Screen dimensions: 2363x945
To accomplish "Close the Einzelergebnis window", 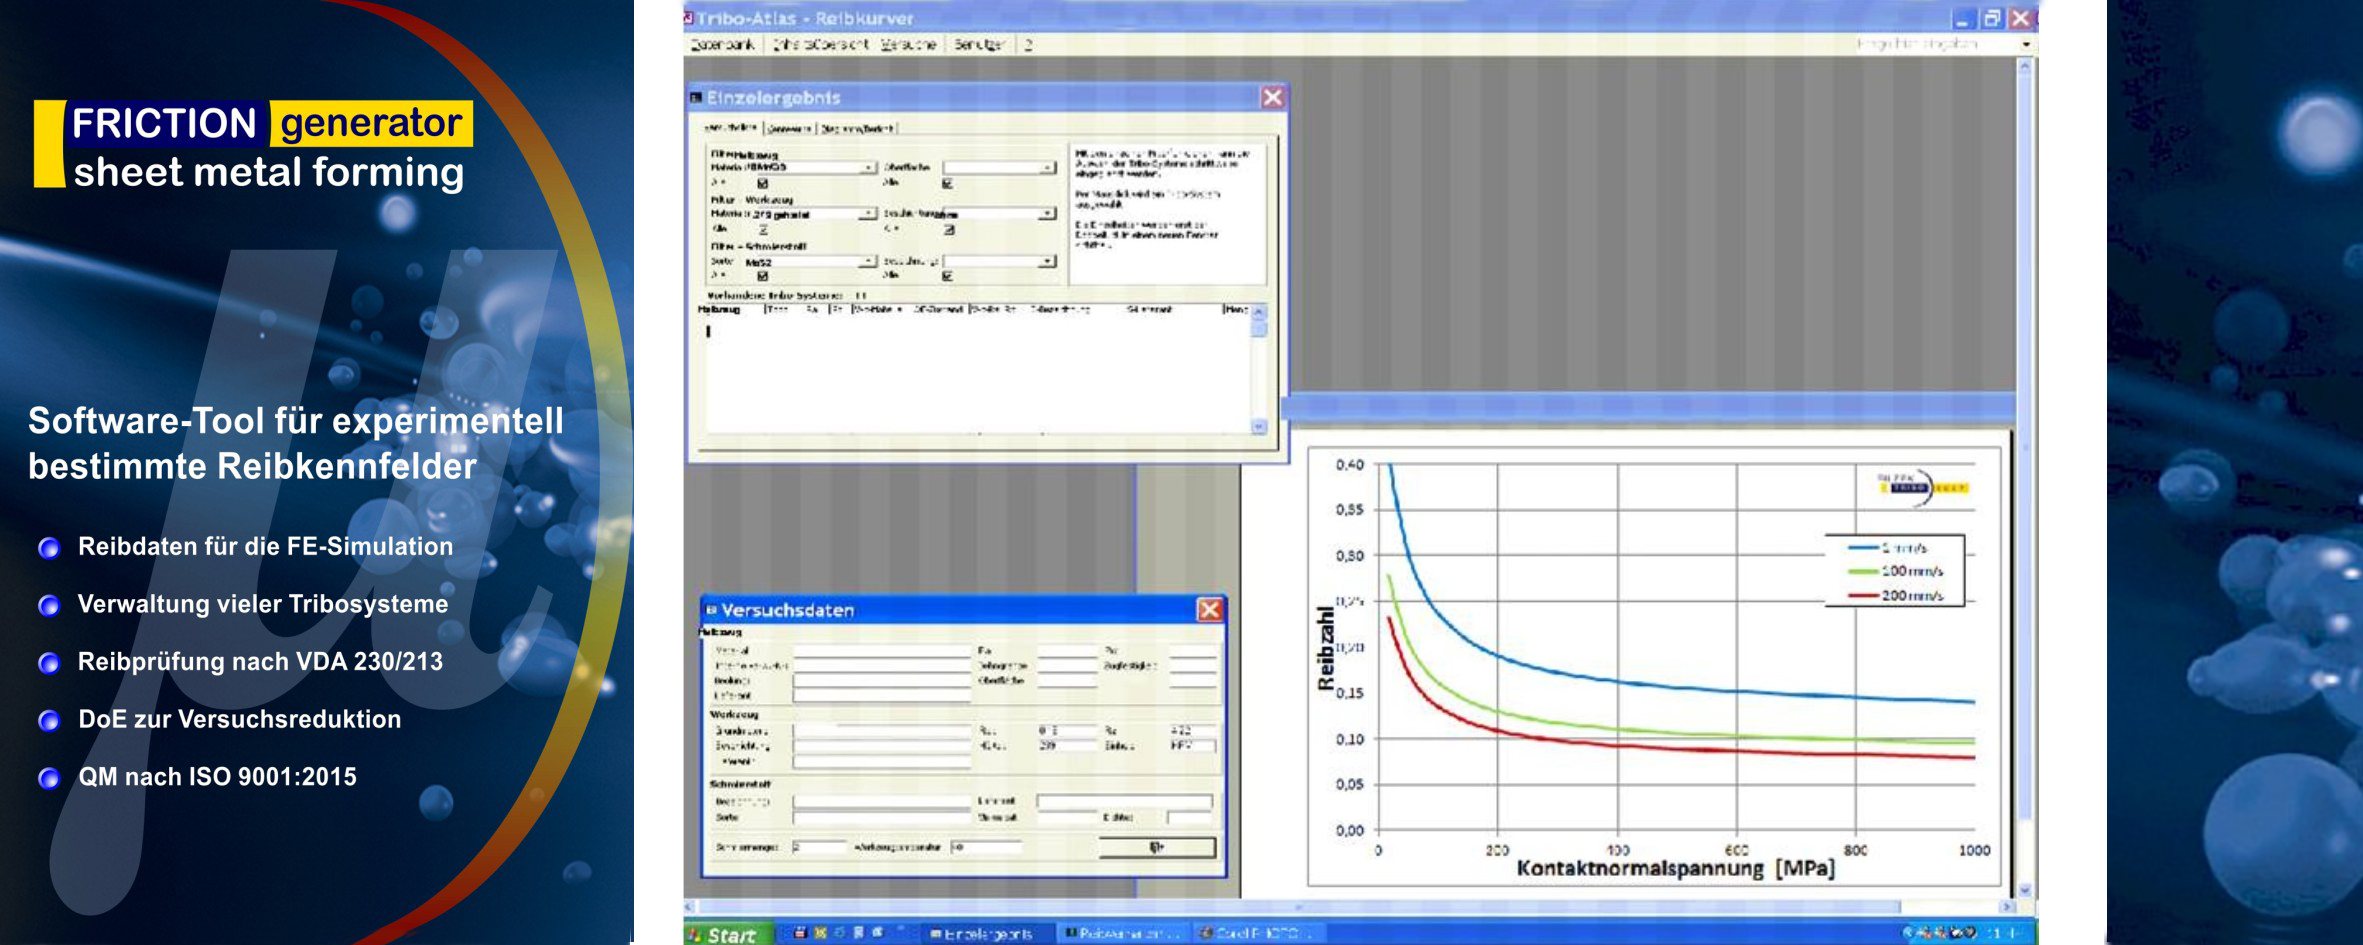I will coord(1271,97).
